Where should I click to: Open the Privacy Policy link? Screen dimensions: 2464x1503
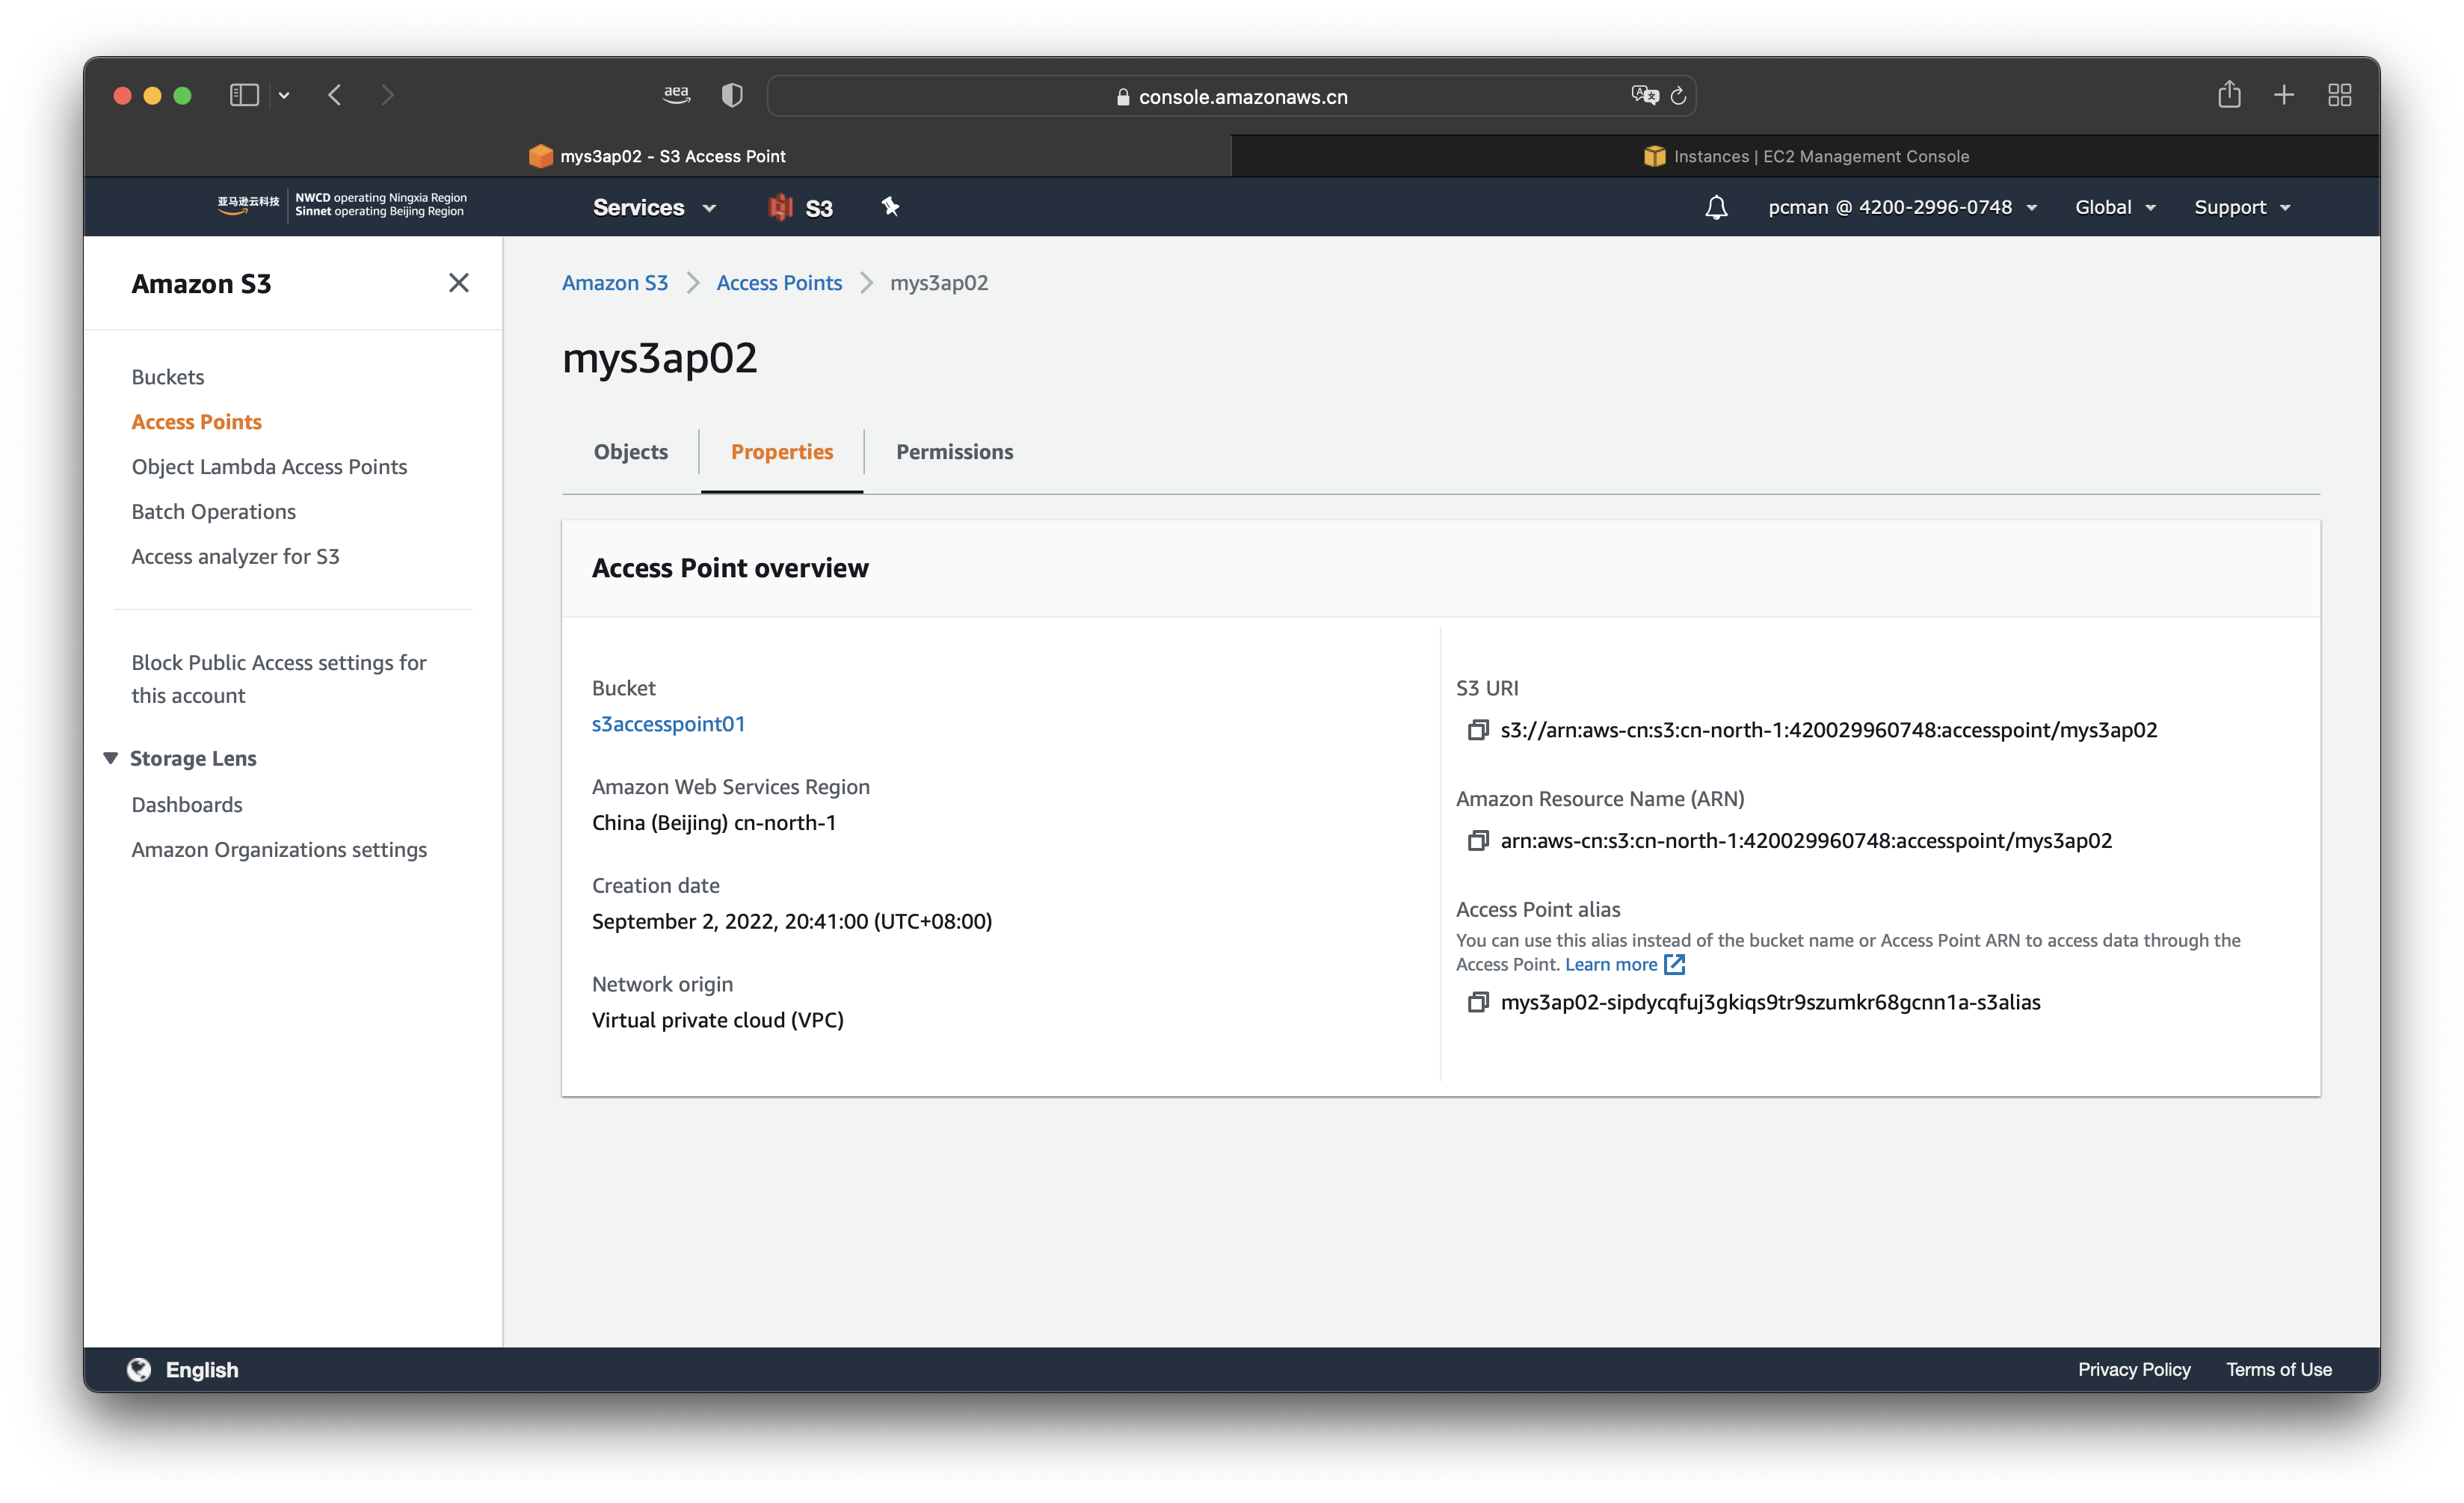coord(2134,1369)
